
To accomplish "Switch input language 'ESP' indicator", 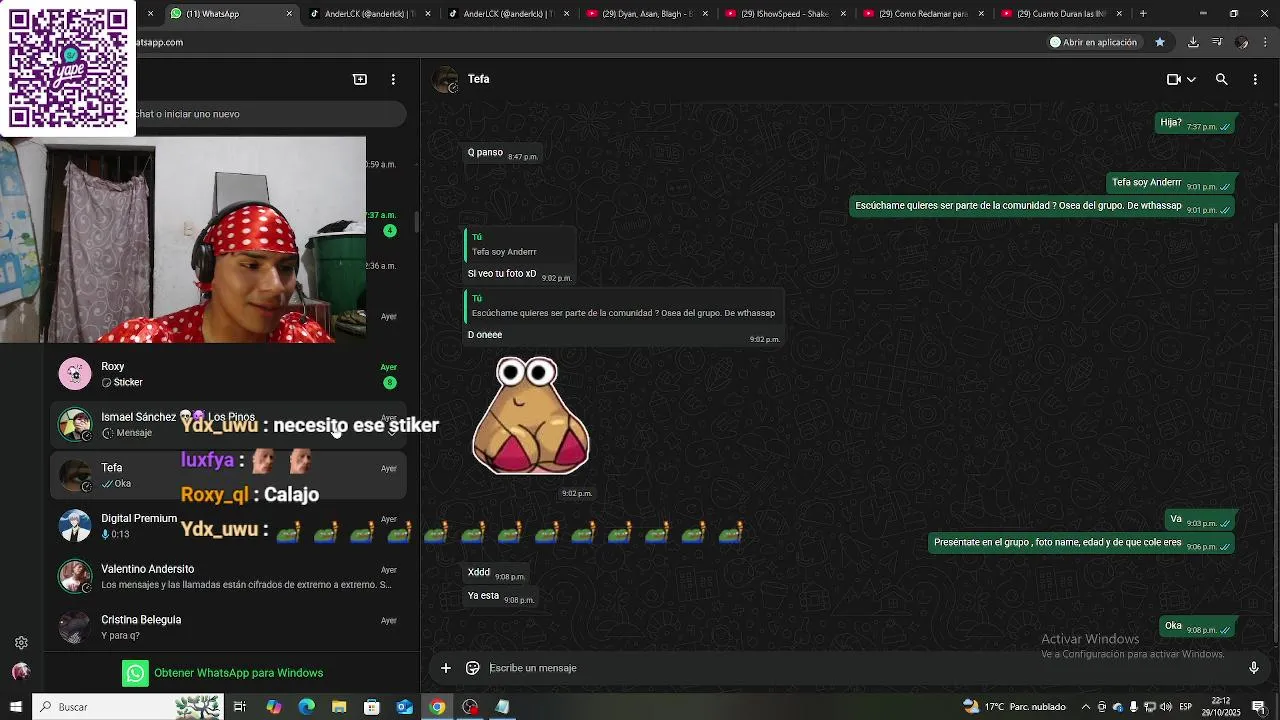I will tap(1185, 707).
